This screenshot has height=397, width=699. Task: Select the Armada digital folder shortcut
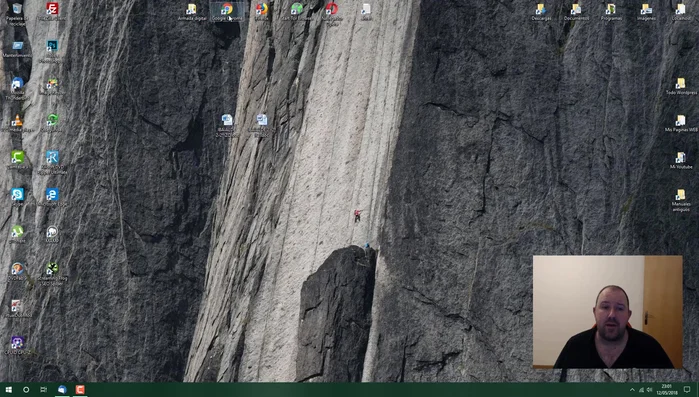192,12
